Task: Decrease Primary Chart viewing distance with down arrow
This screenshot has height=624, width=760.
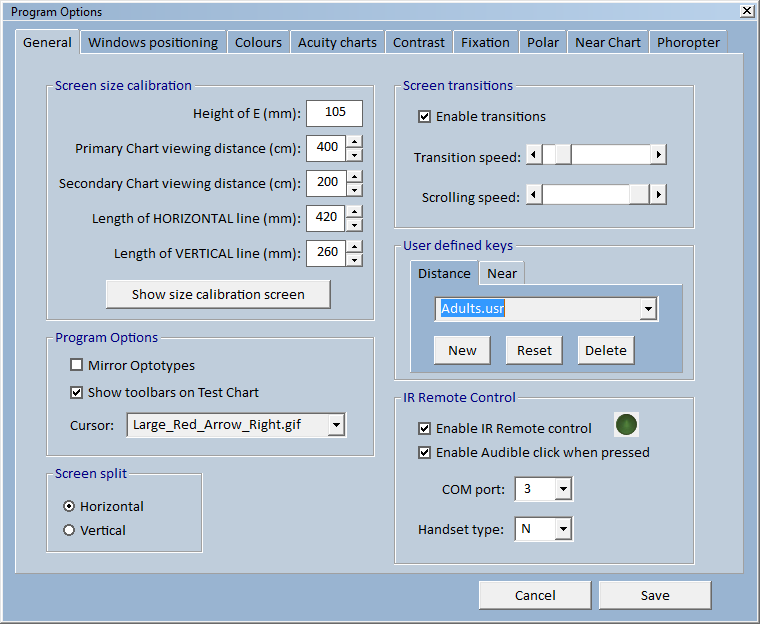Action: click(355, 155)
